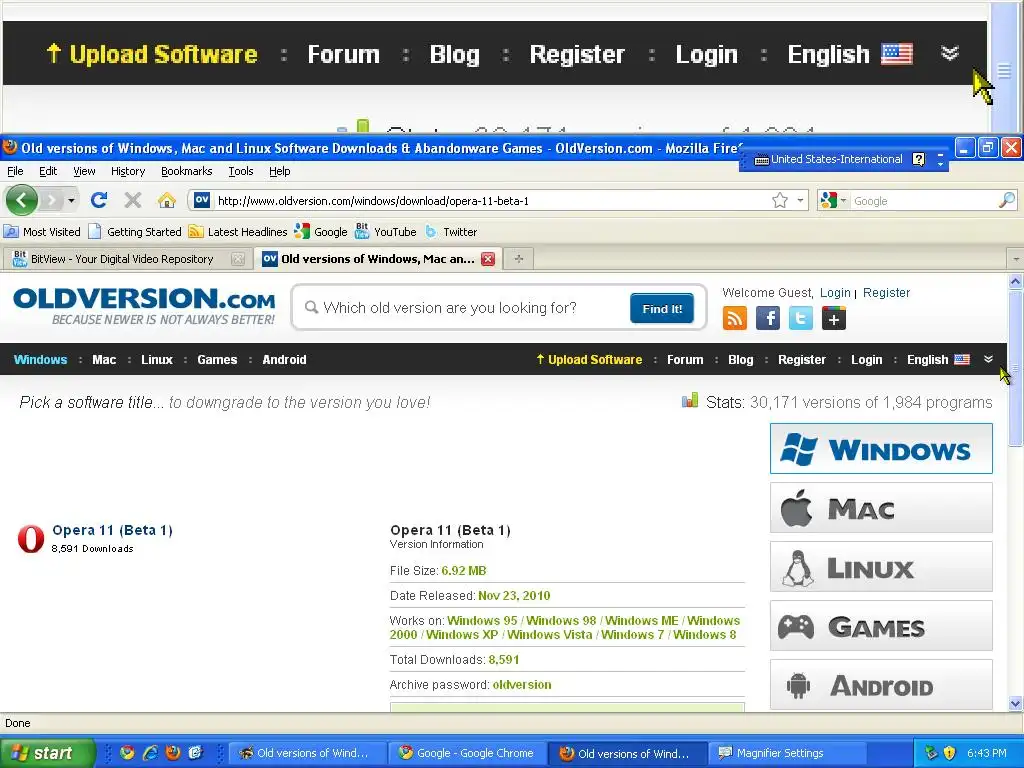This screenshot has width=1024, height=768.
Task: Click the OldVersion.com logo
Action: (144, 306)
